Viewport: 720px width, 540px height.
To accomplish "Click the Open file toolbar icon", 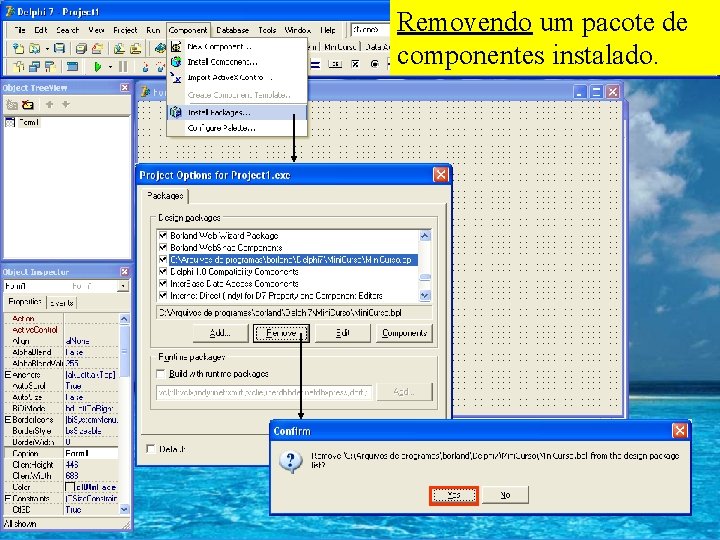I will tap(35, 48).
